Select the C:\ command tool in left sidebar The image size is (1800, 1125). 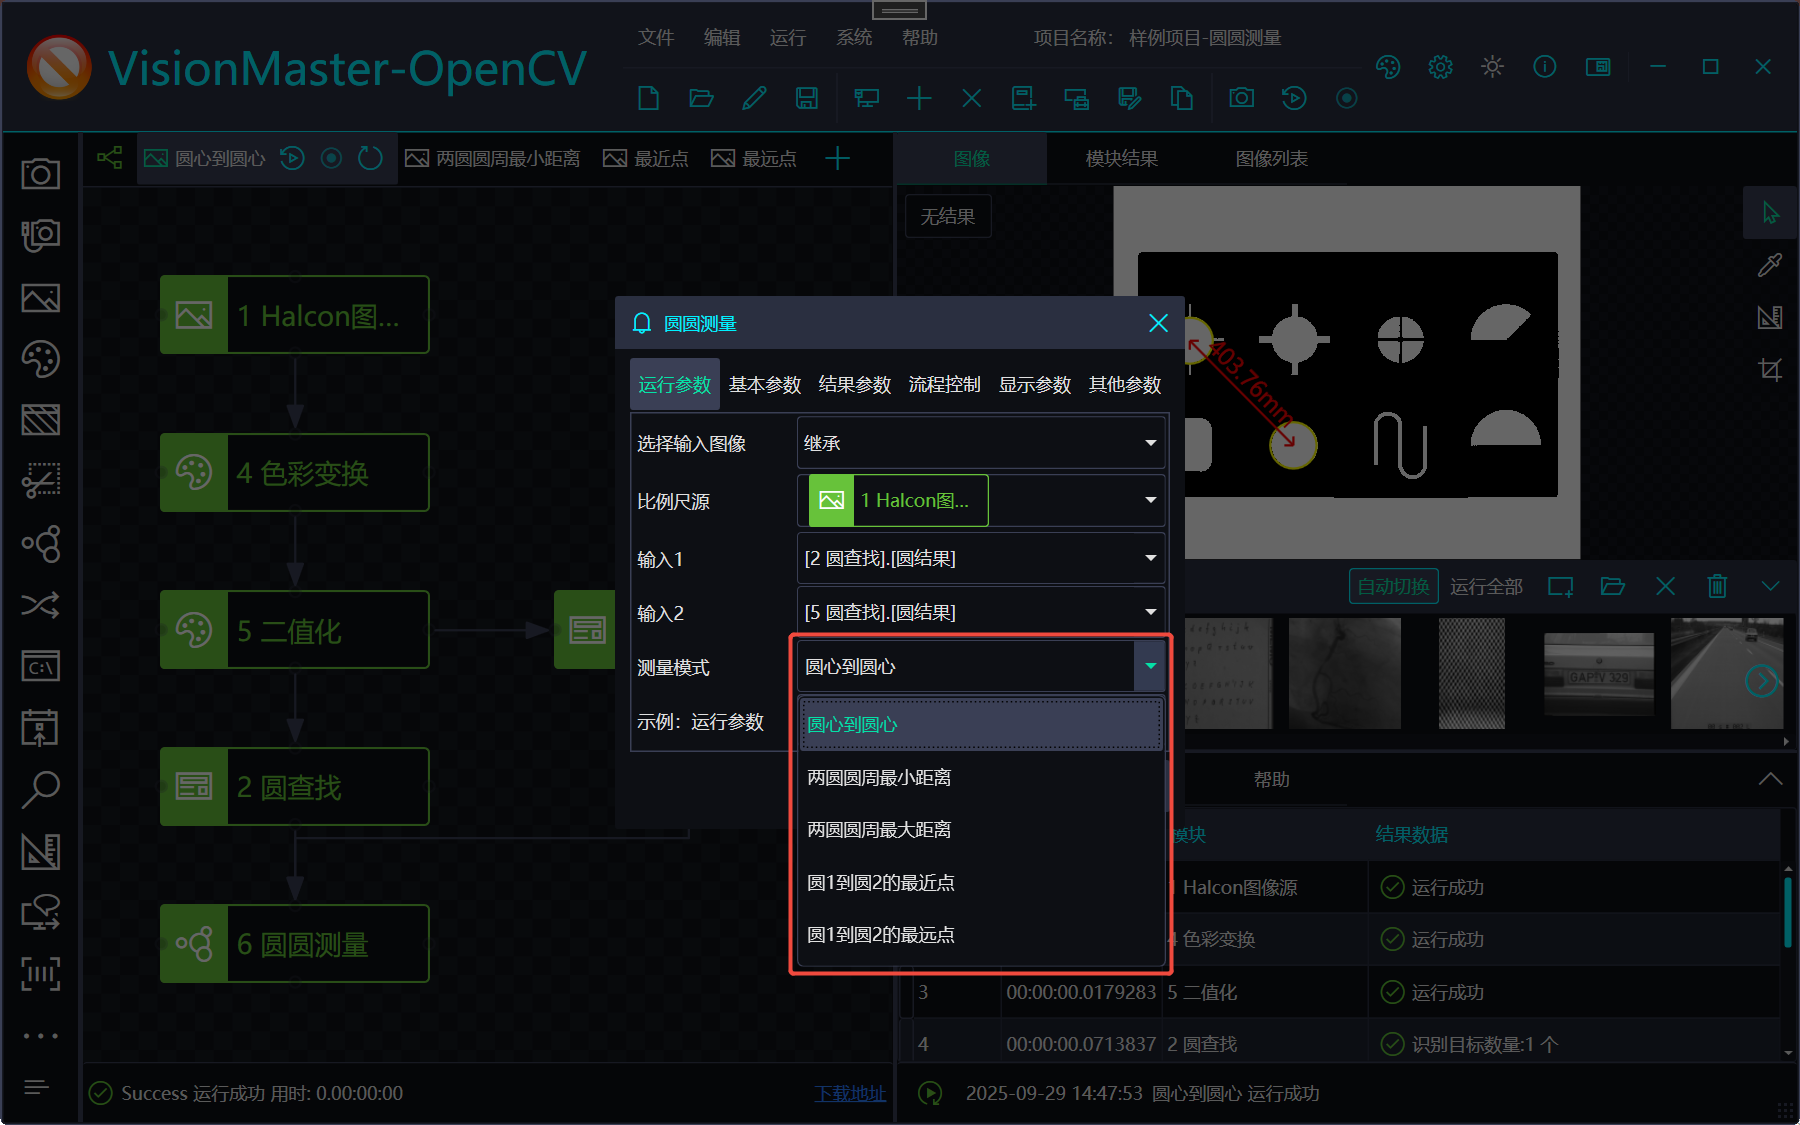[x=41, y=666]
